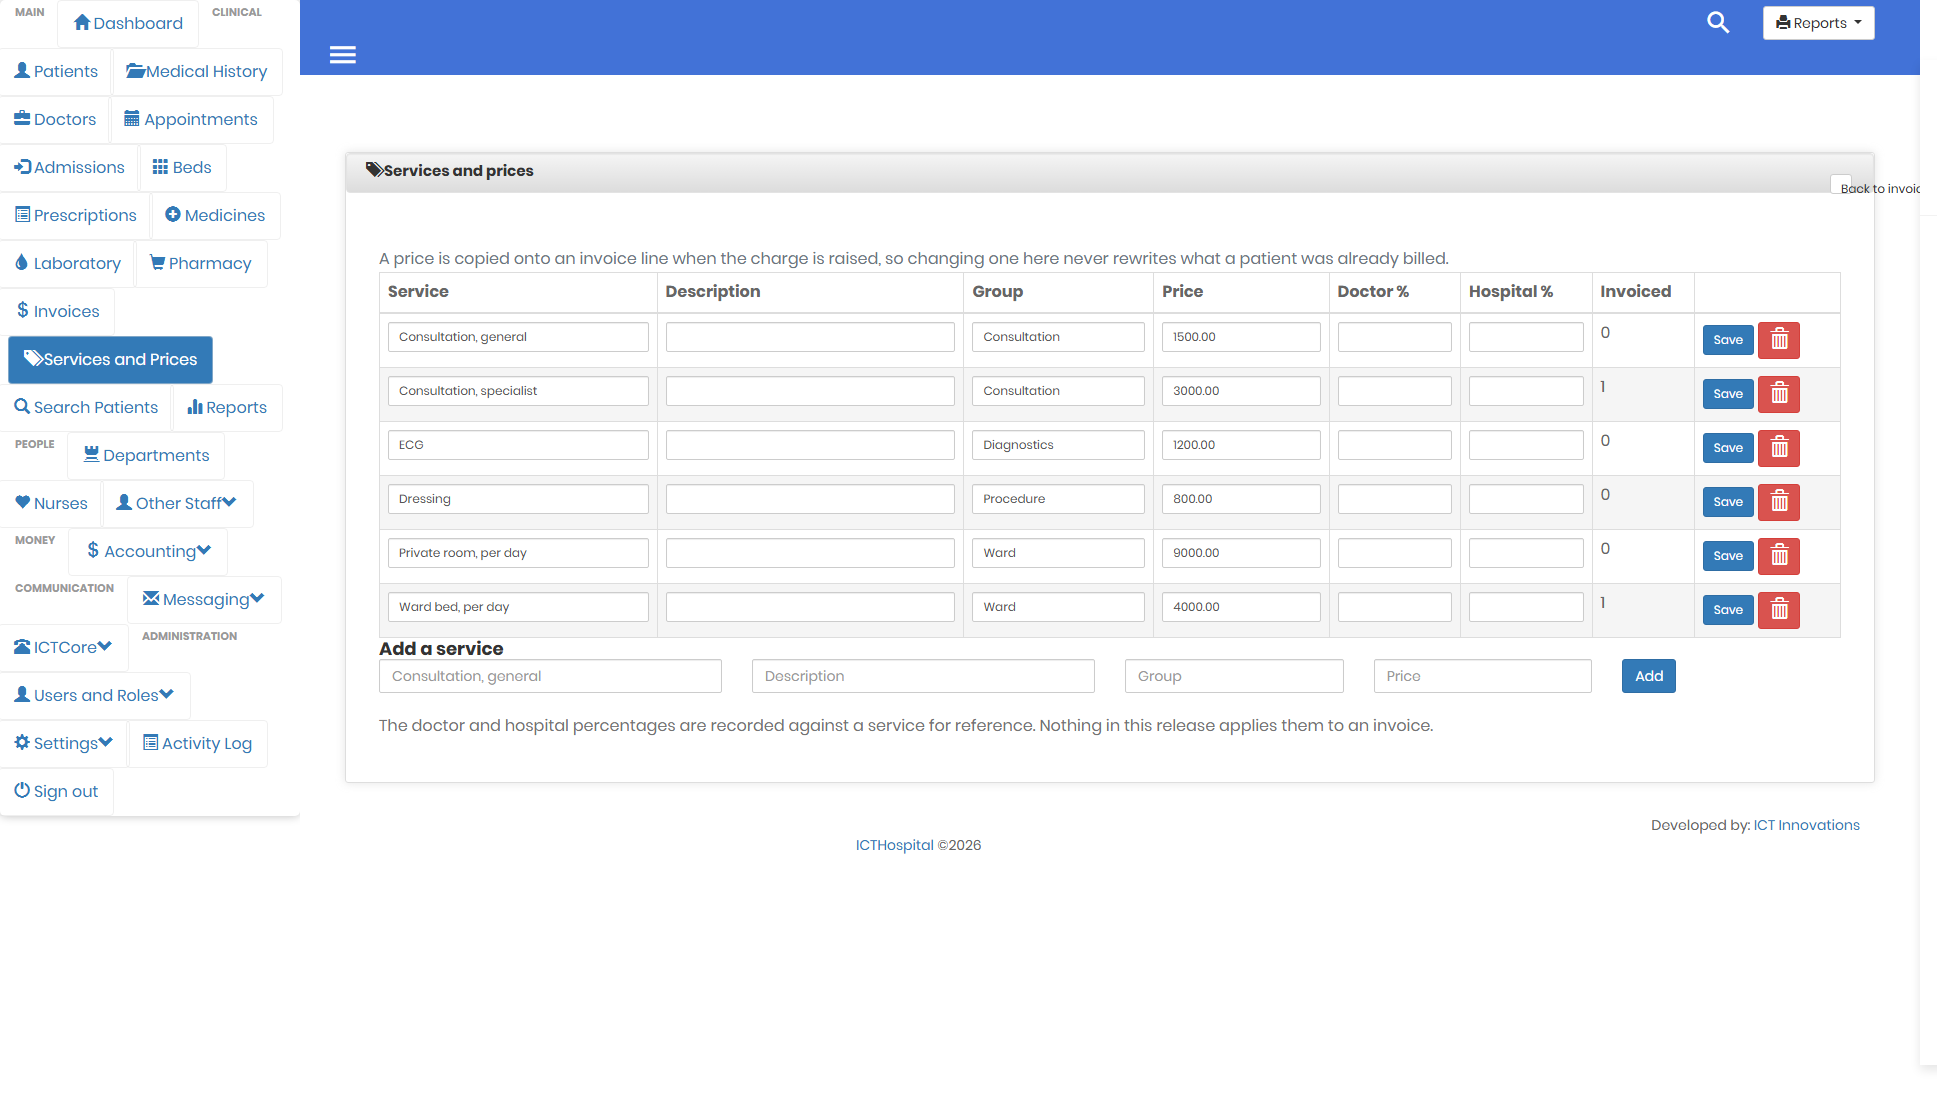Expand the Messaging submenu

tap(204, 599)
